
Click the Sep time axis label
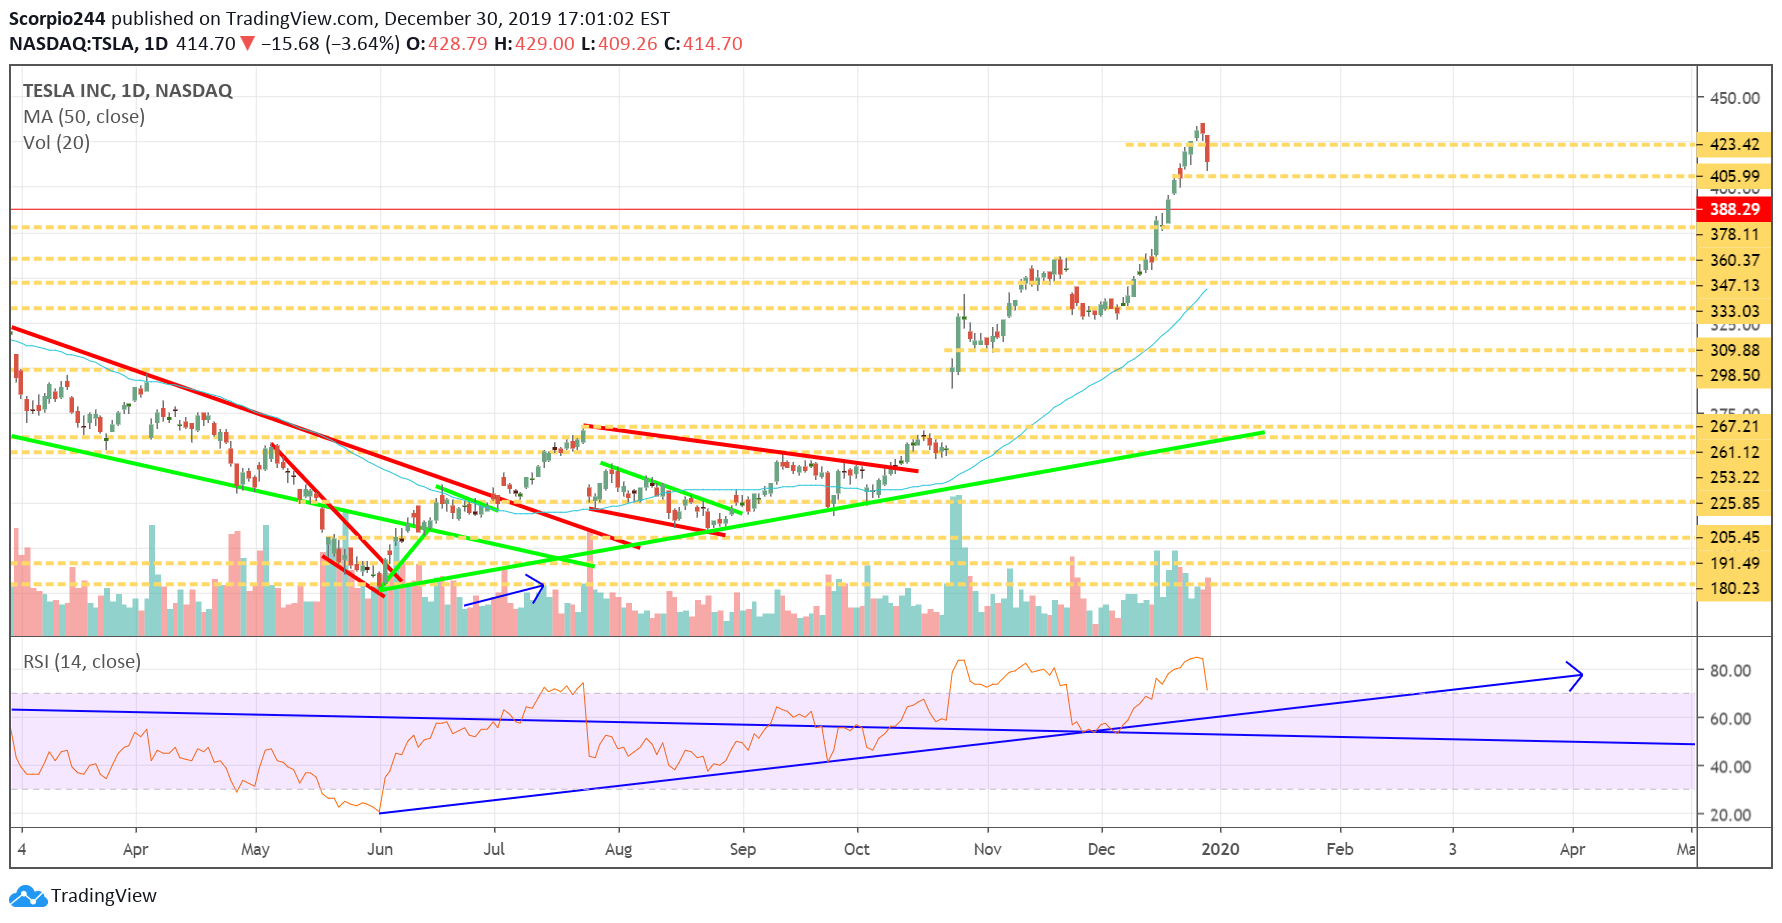[743, 850]
